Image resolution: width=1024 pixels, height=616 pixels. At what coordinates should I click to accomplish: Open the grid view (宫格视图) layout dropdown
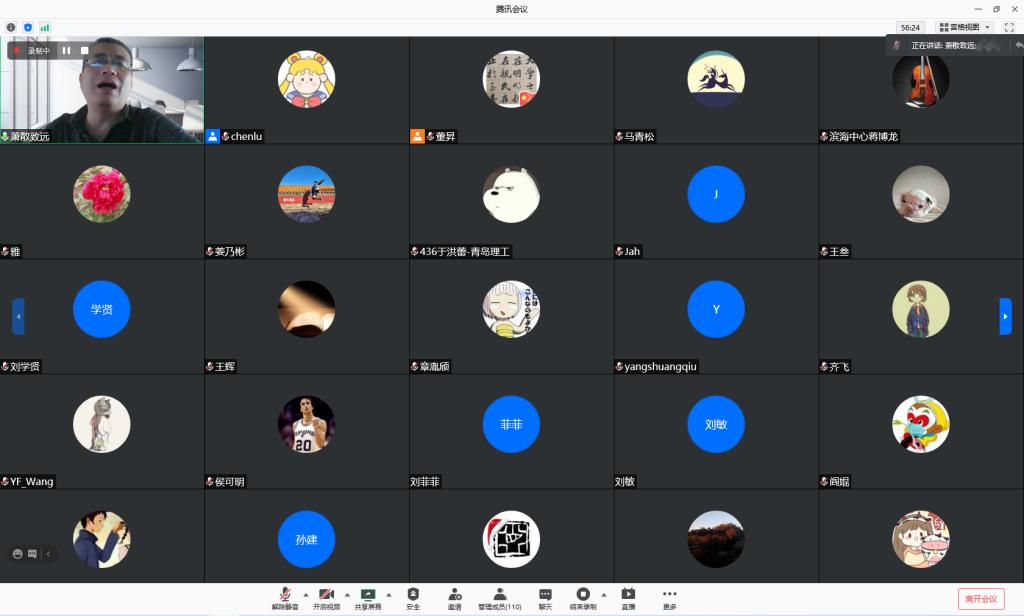point(965,27)
